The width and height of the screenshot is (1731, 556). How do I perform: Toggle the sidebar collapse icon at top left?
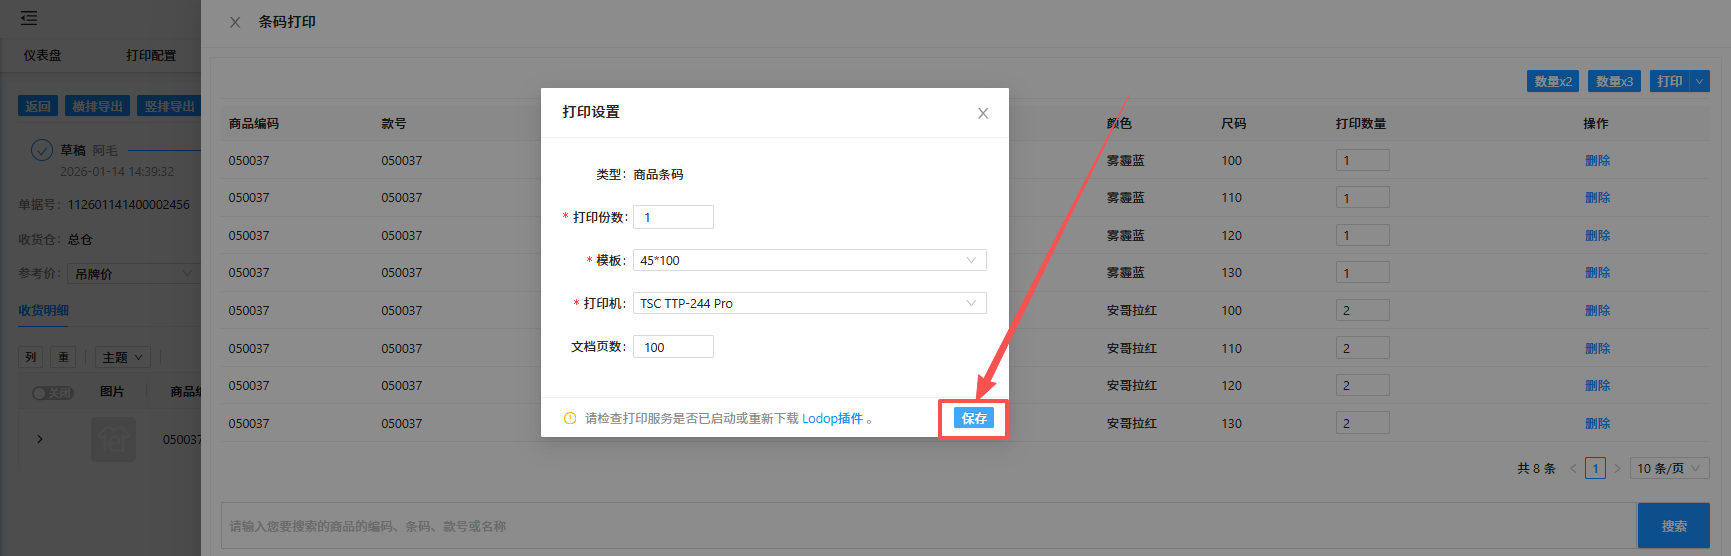point(29,18)
